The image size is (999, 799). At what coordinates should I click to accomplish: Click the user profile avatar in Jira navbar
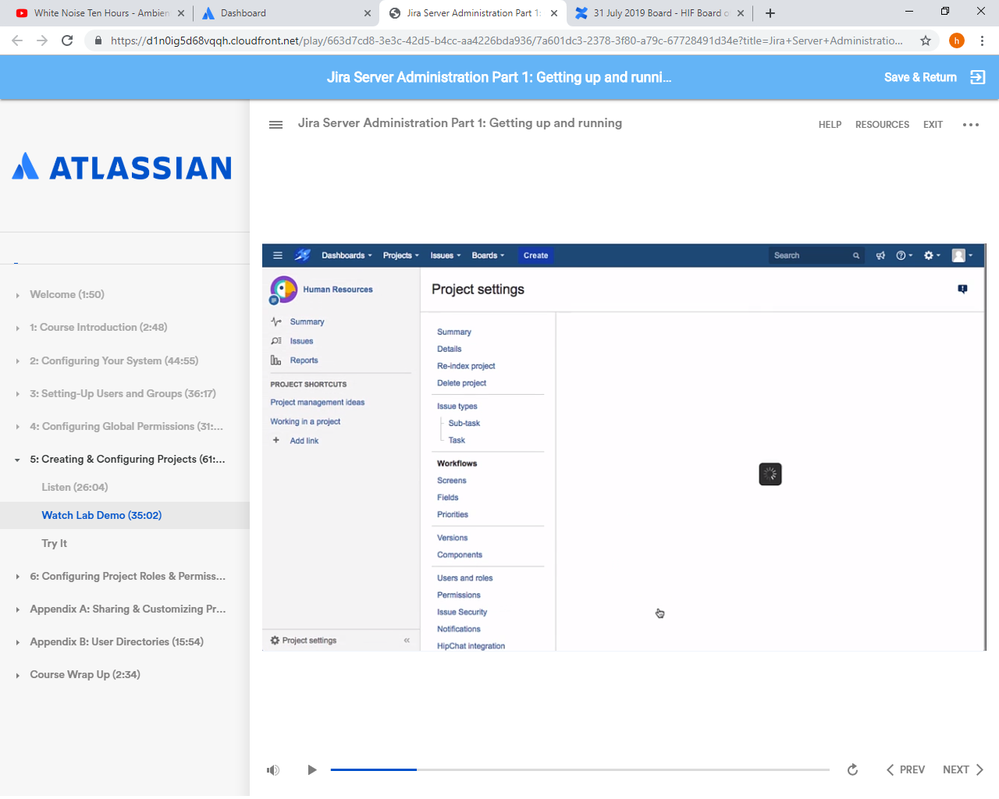pyautogui.click(x=960, y=255)
